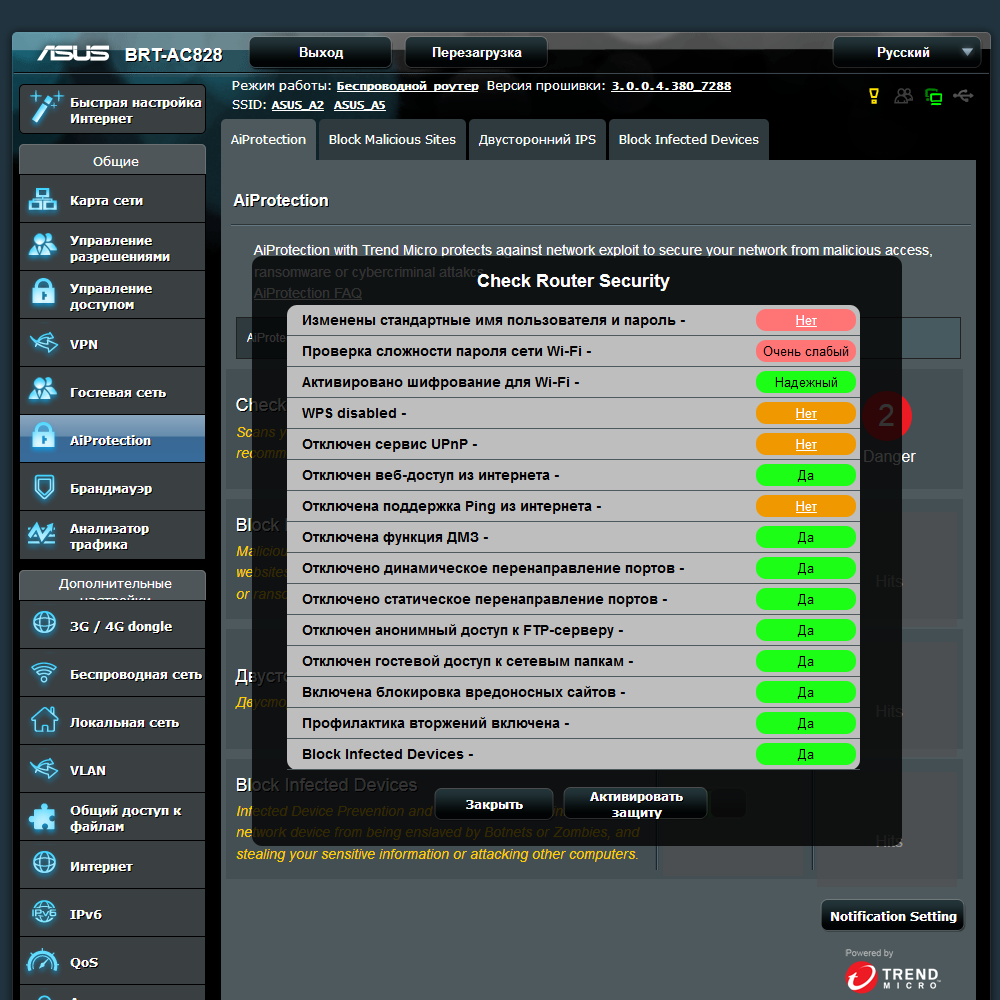Click Надежный Wi-Fi encryption status

click(x=805, y=383)
